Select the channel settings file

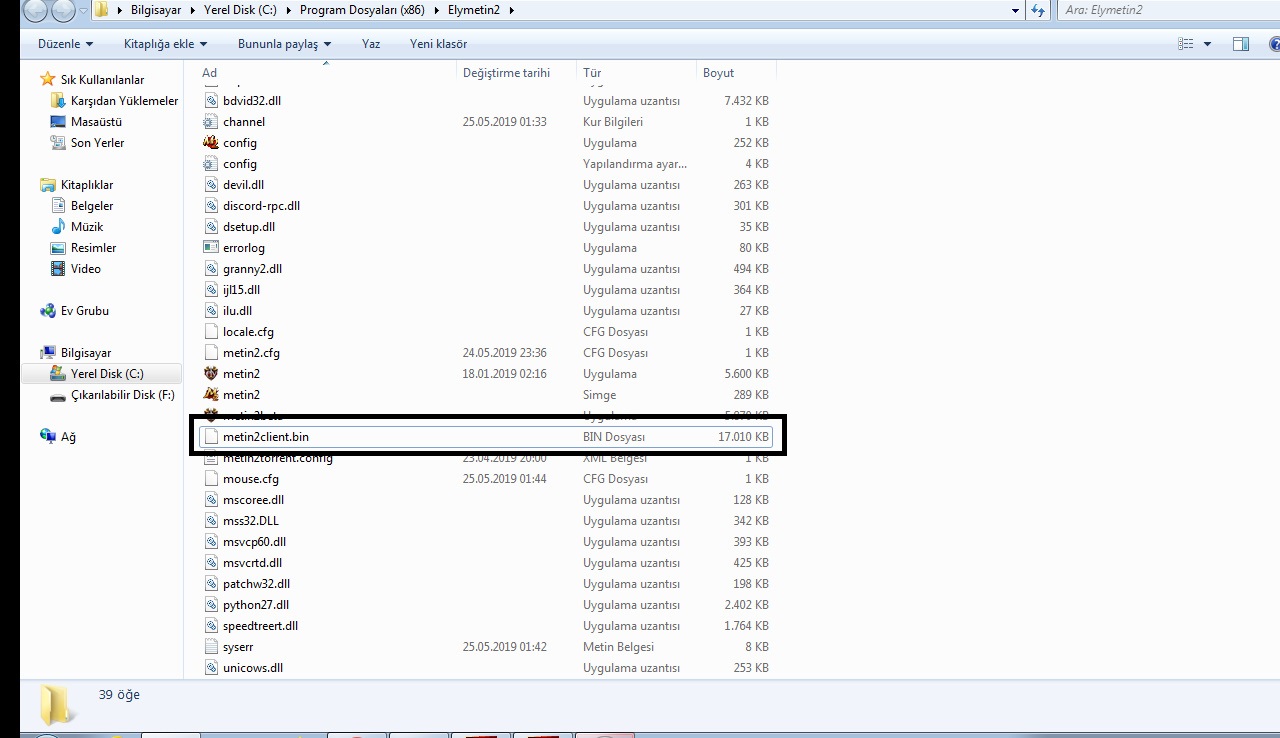(x=243, y=122)
